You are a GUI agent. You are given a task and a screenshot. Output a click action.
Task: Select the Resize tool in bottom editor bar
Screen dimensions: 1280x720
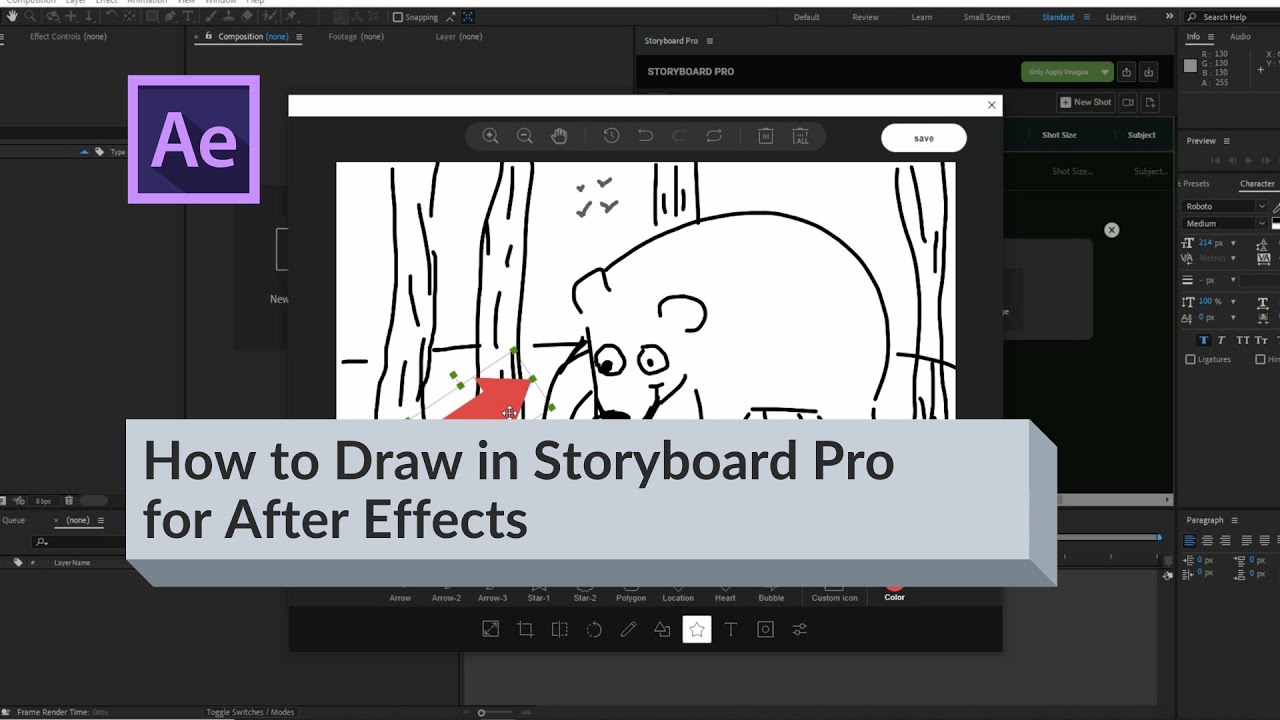[x=491, y=629]
